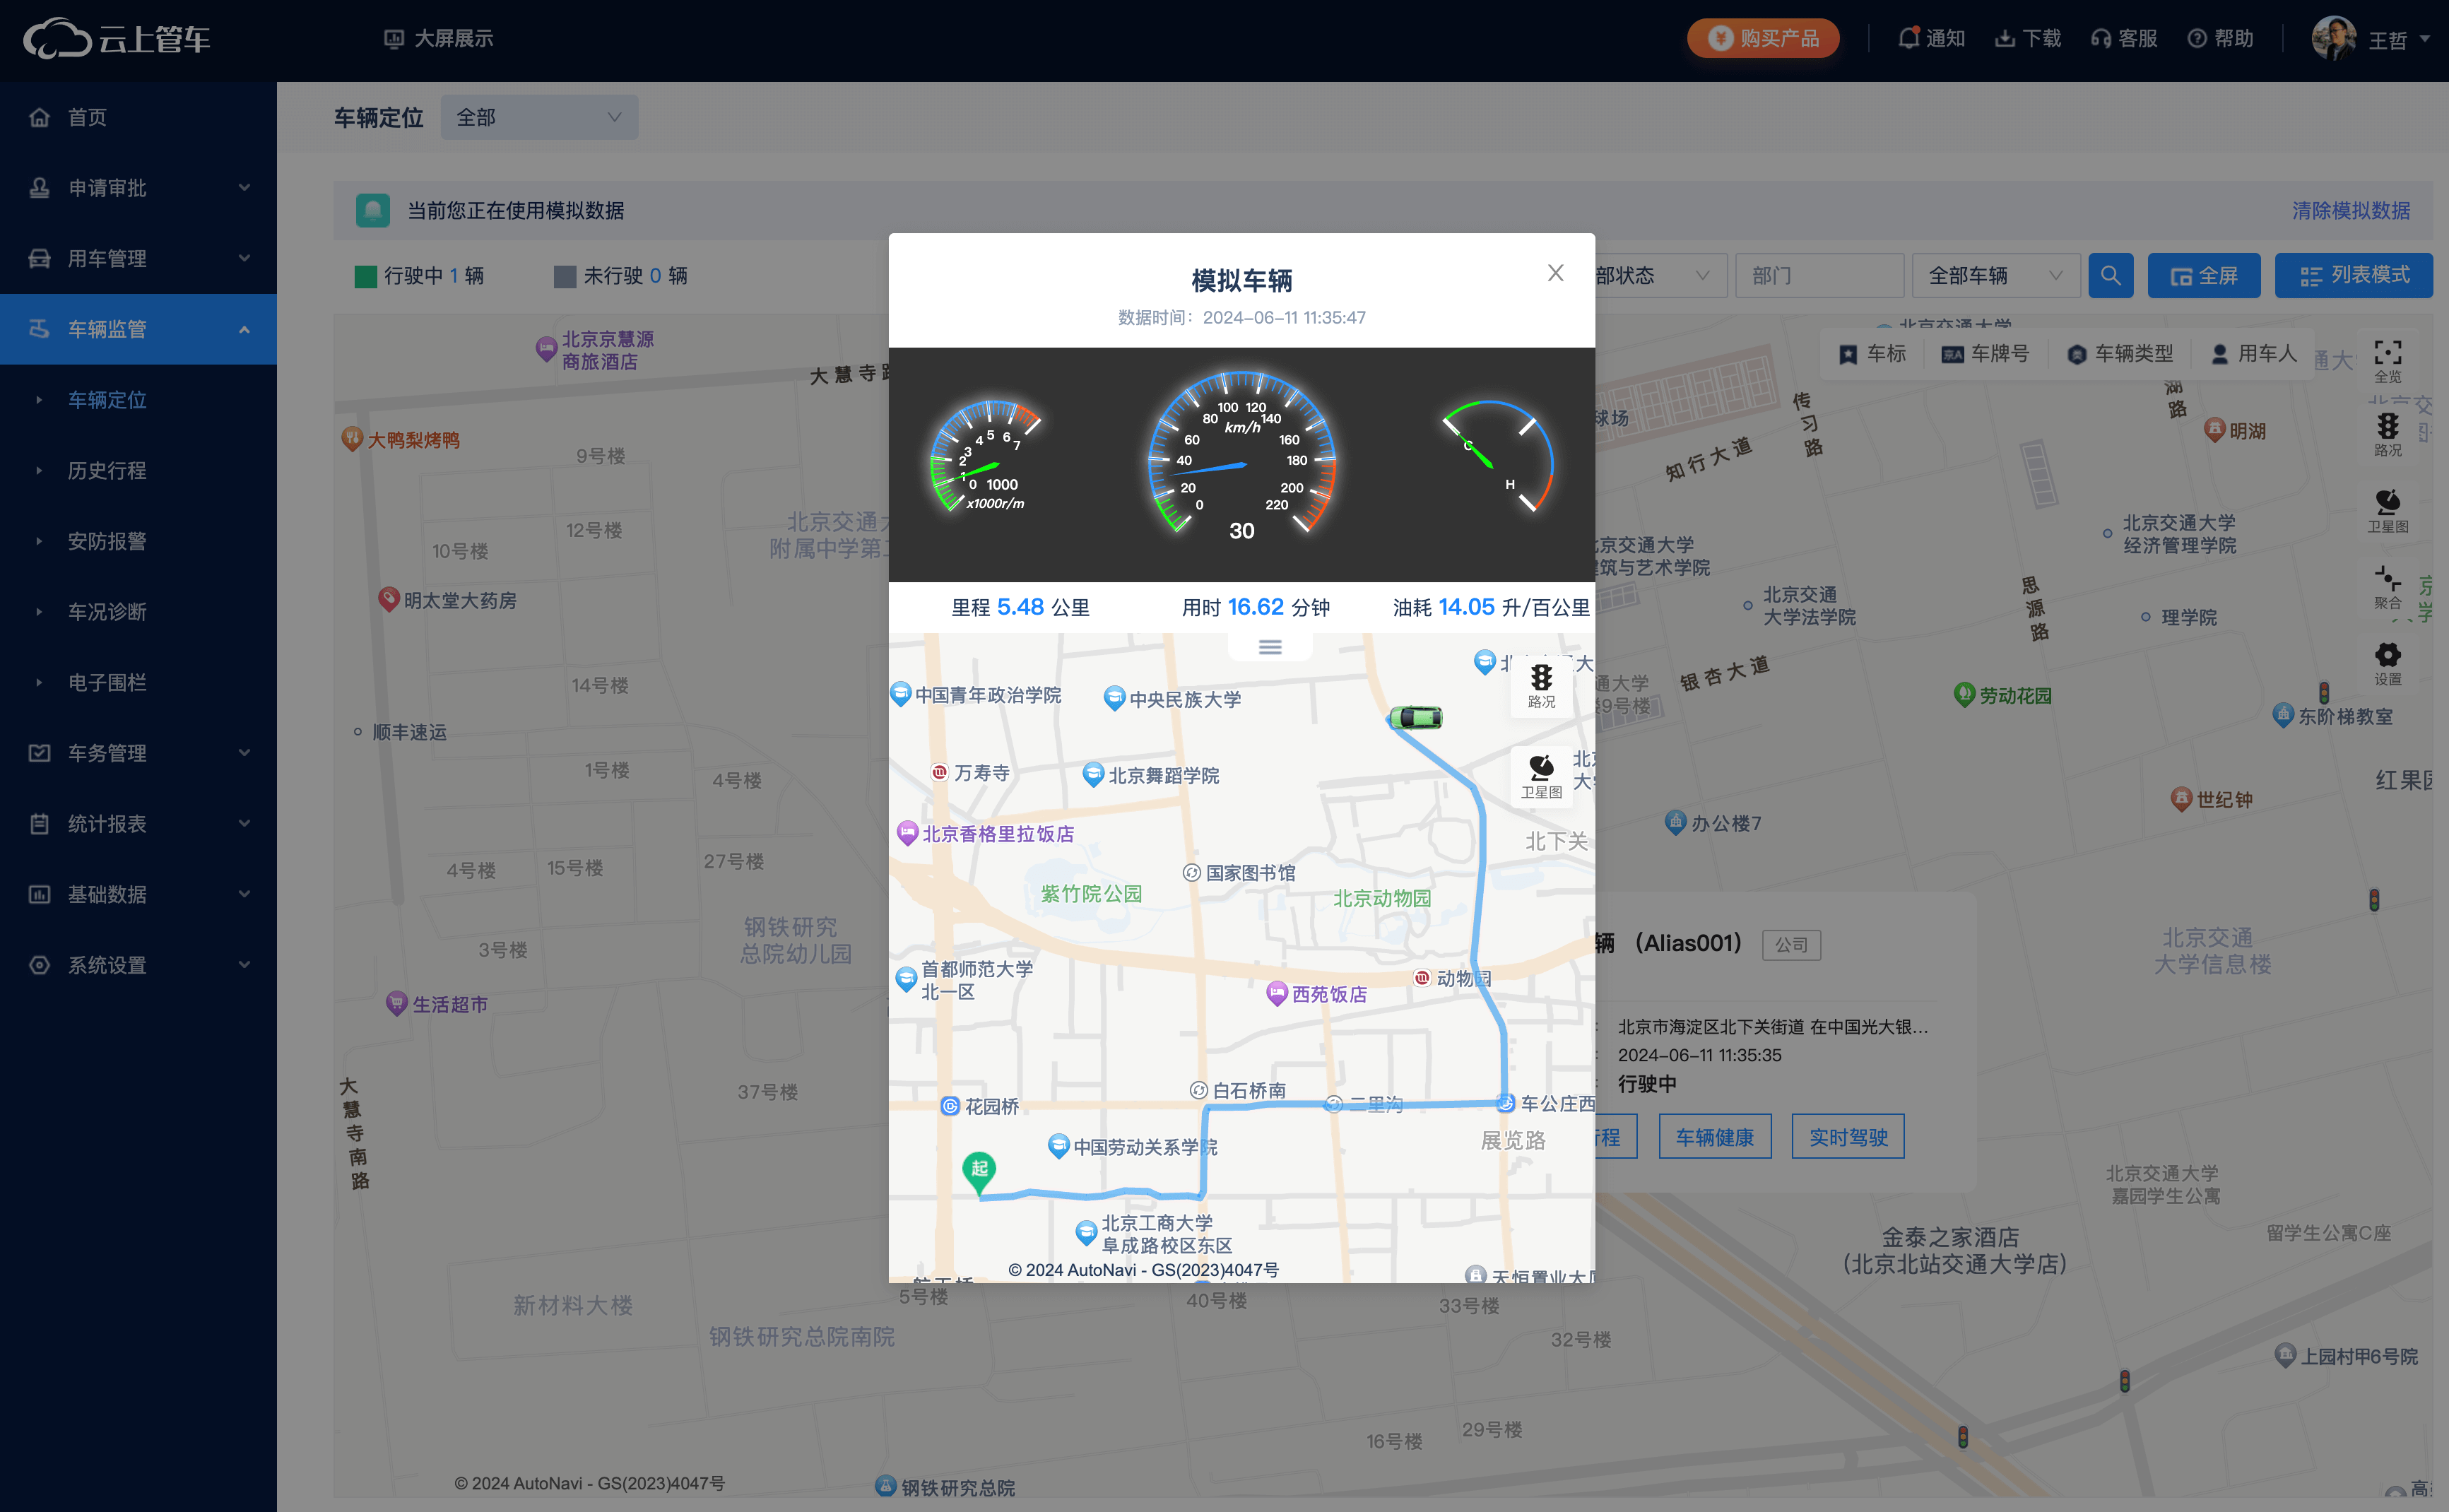Toggle 路况 on main map toolbar
This screenshot has width=2449, height=1512.
2387,435
